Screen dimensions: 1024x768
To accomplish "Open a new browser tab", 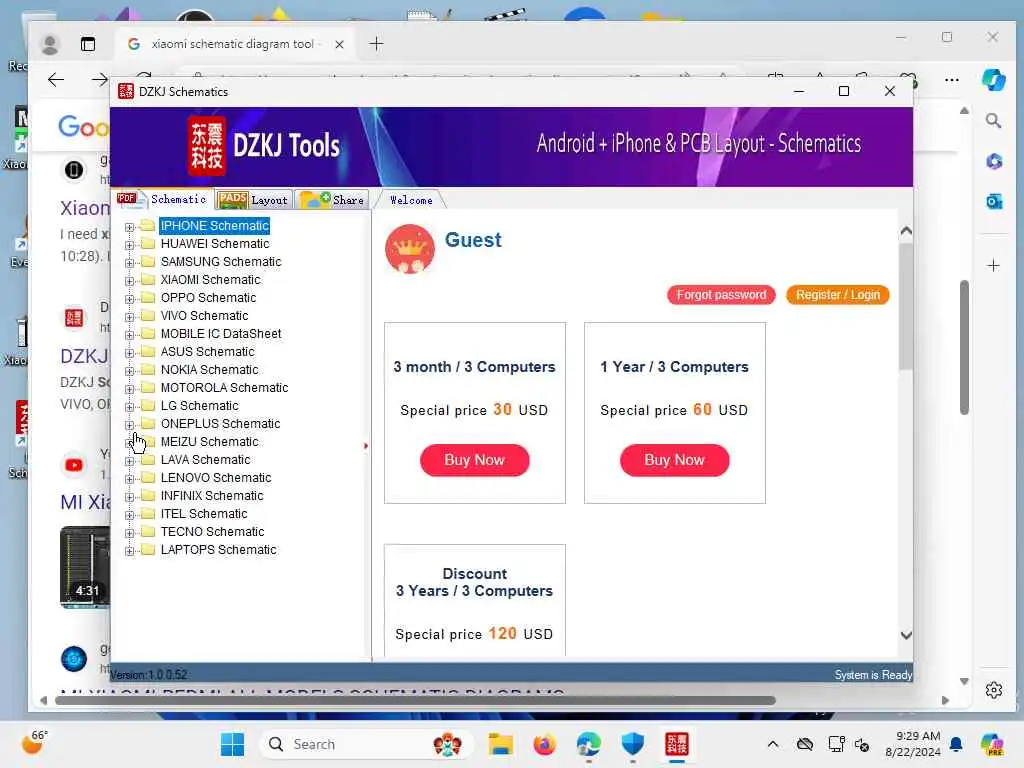I will point(376,44).
